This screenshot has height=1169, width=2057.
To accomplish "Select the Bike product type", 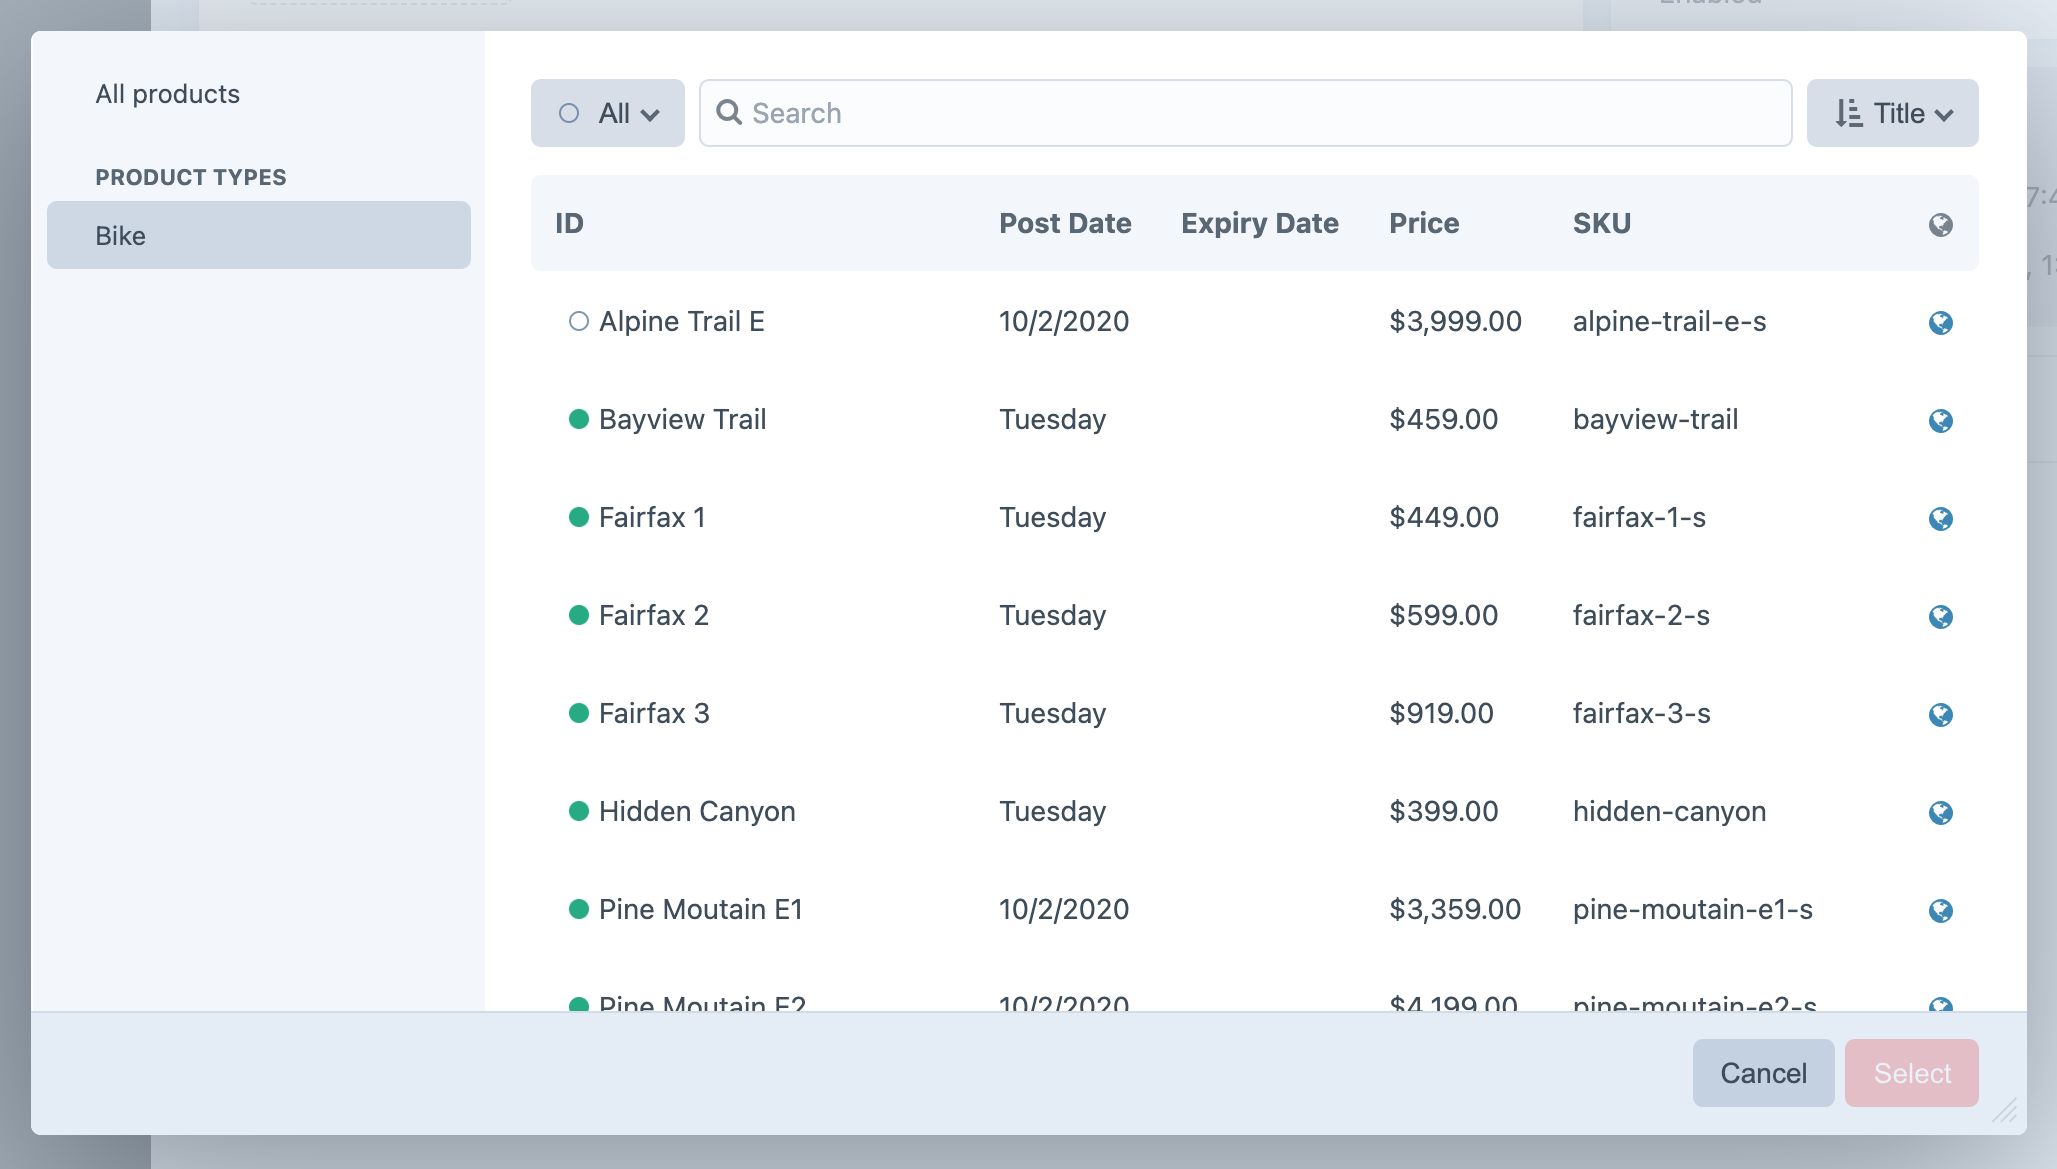I will click(259, 235).
